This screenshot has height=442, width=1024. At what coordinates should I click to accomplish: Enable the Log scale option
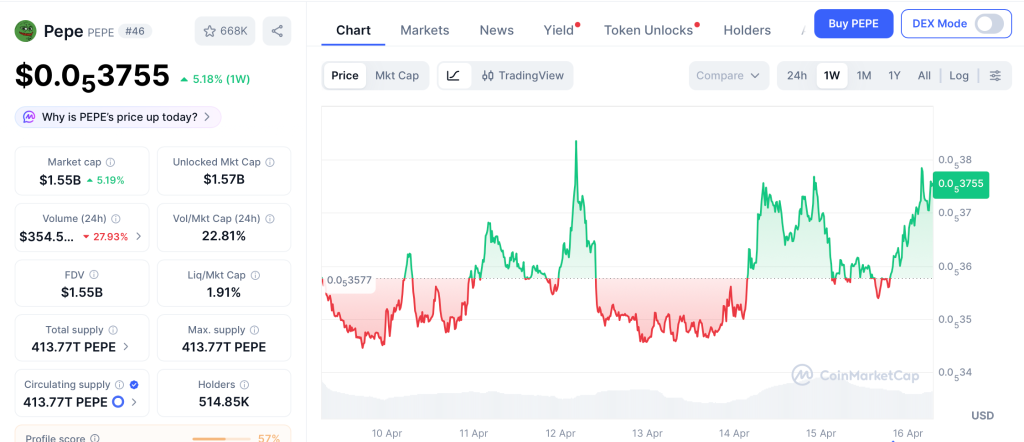(959, 76)
